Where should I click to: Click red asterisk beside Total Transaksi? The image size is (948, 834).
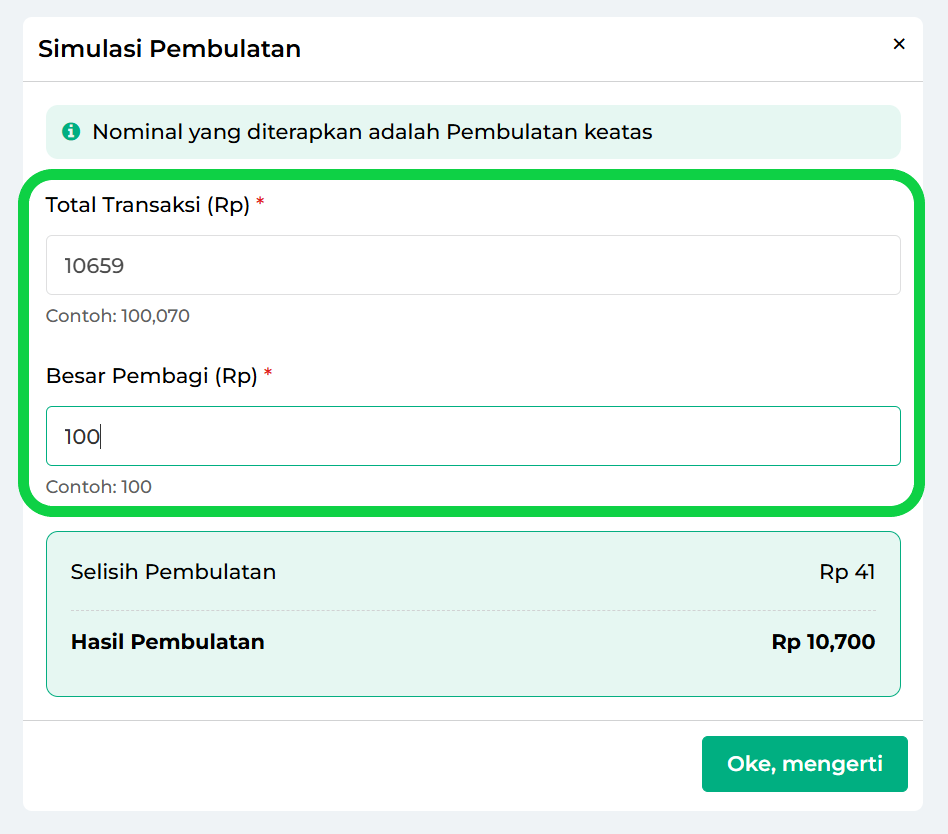click(x=261, y=203)
